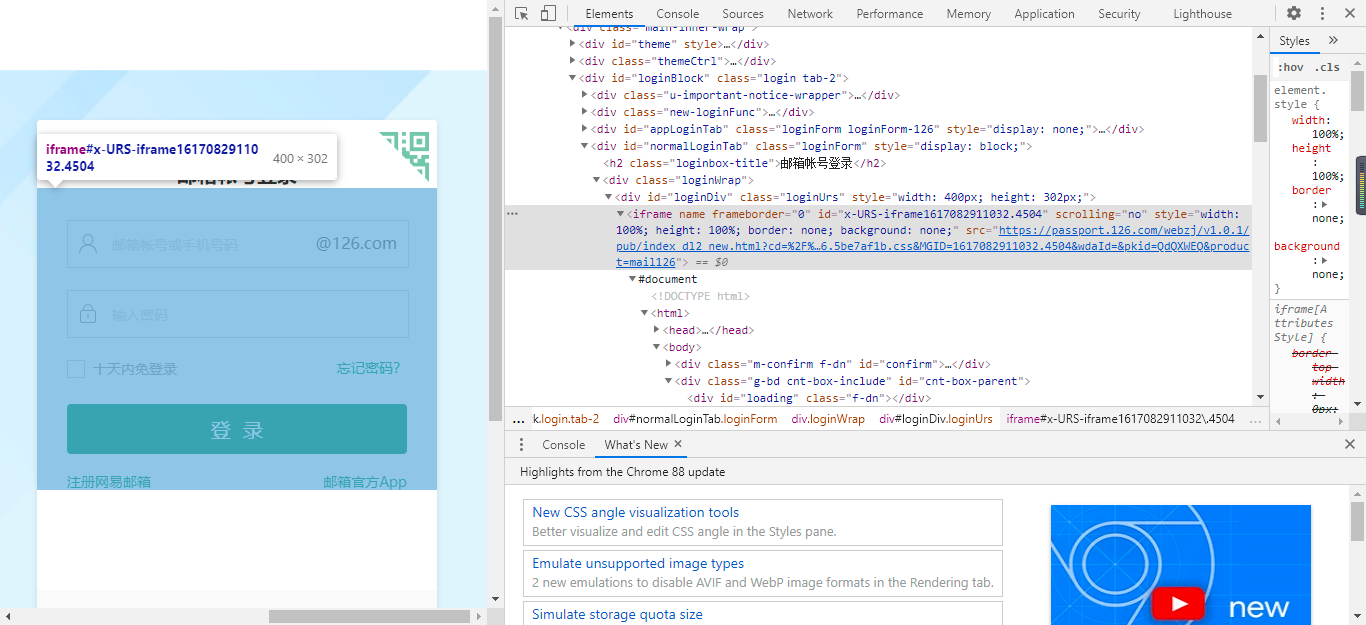Switch to the Elements tab
This screenshot has height=625, width=1366.
point(609,14)
